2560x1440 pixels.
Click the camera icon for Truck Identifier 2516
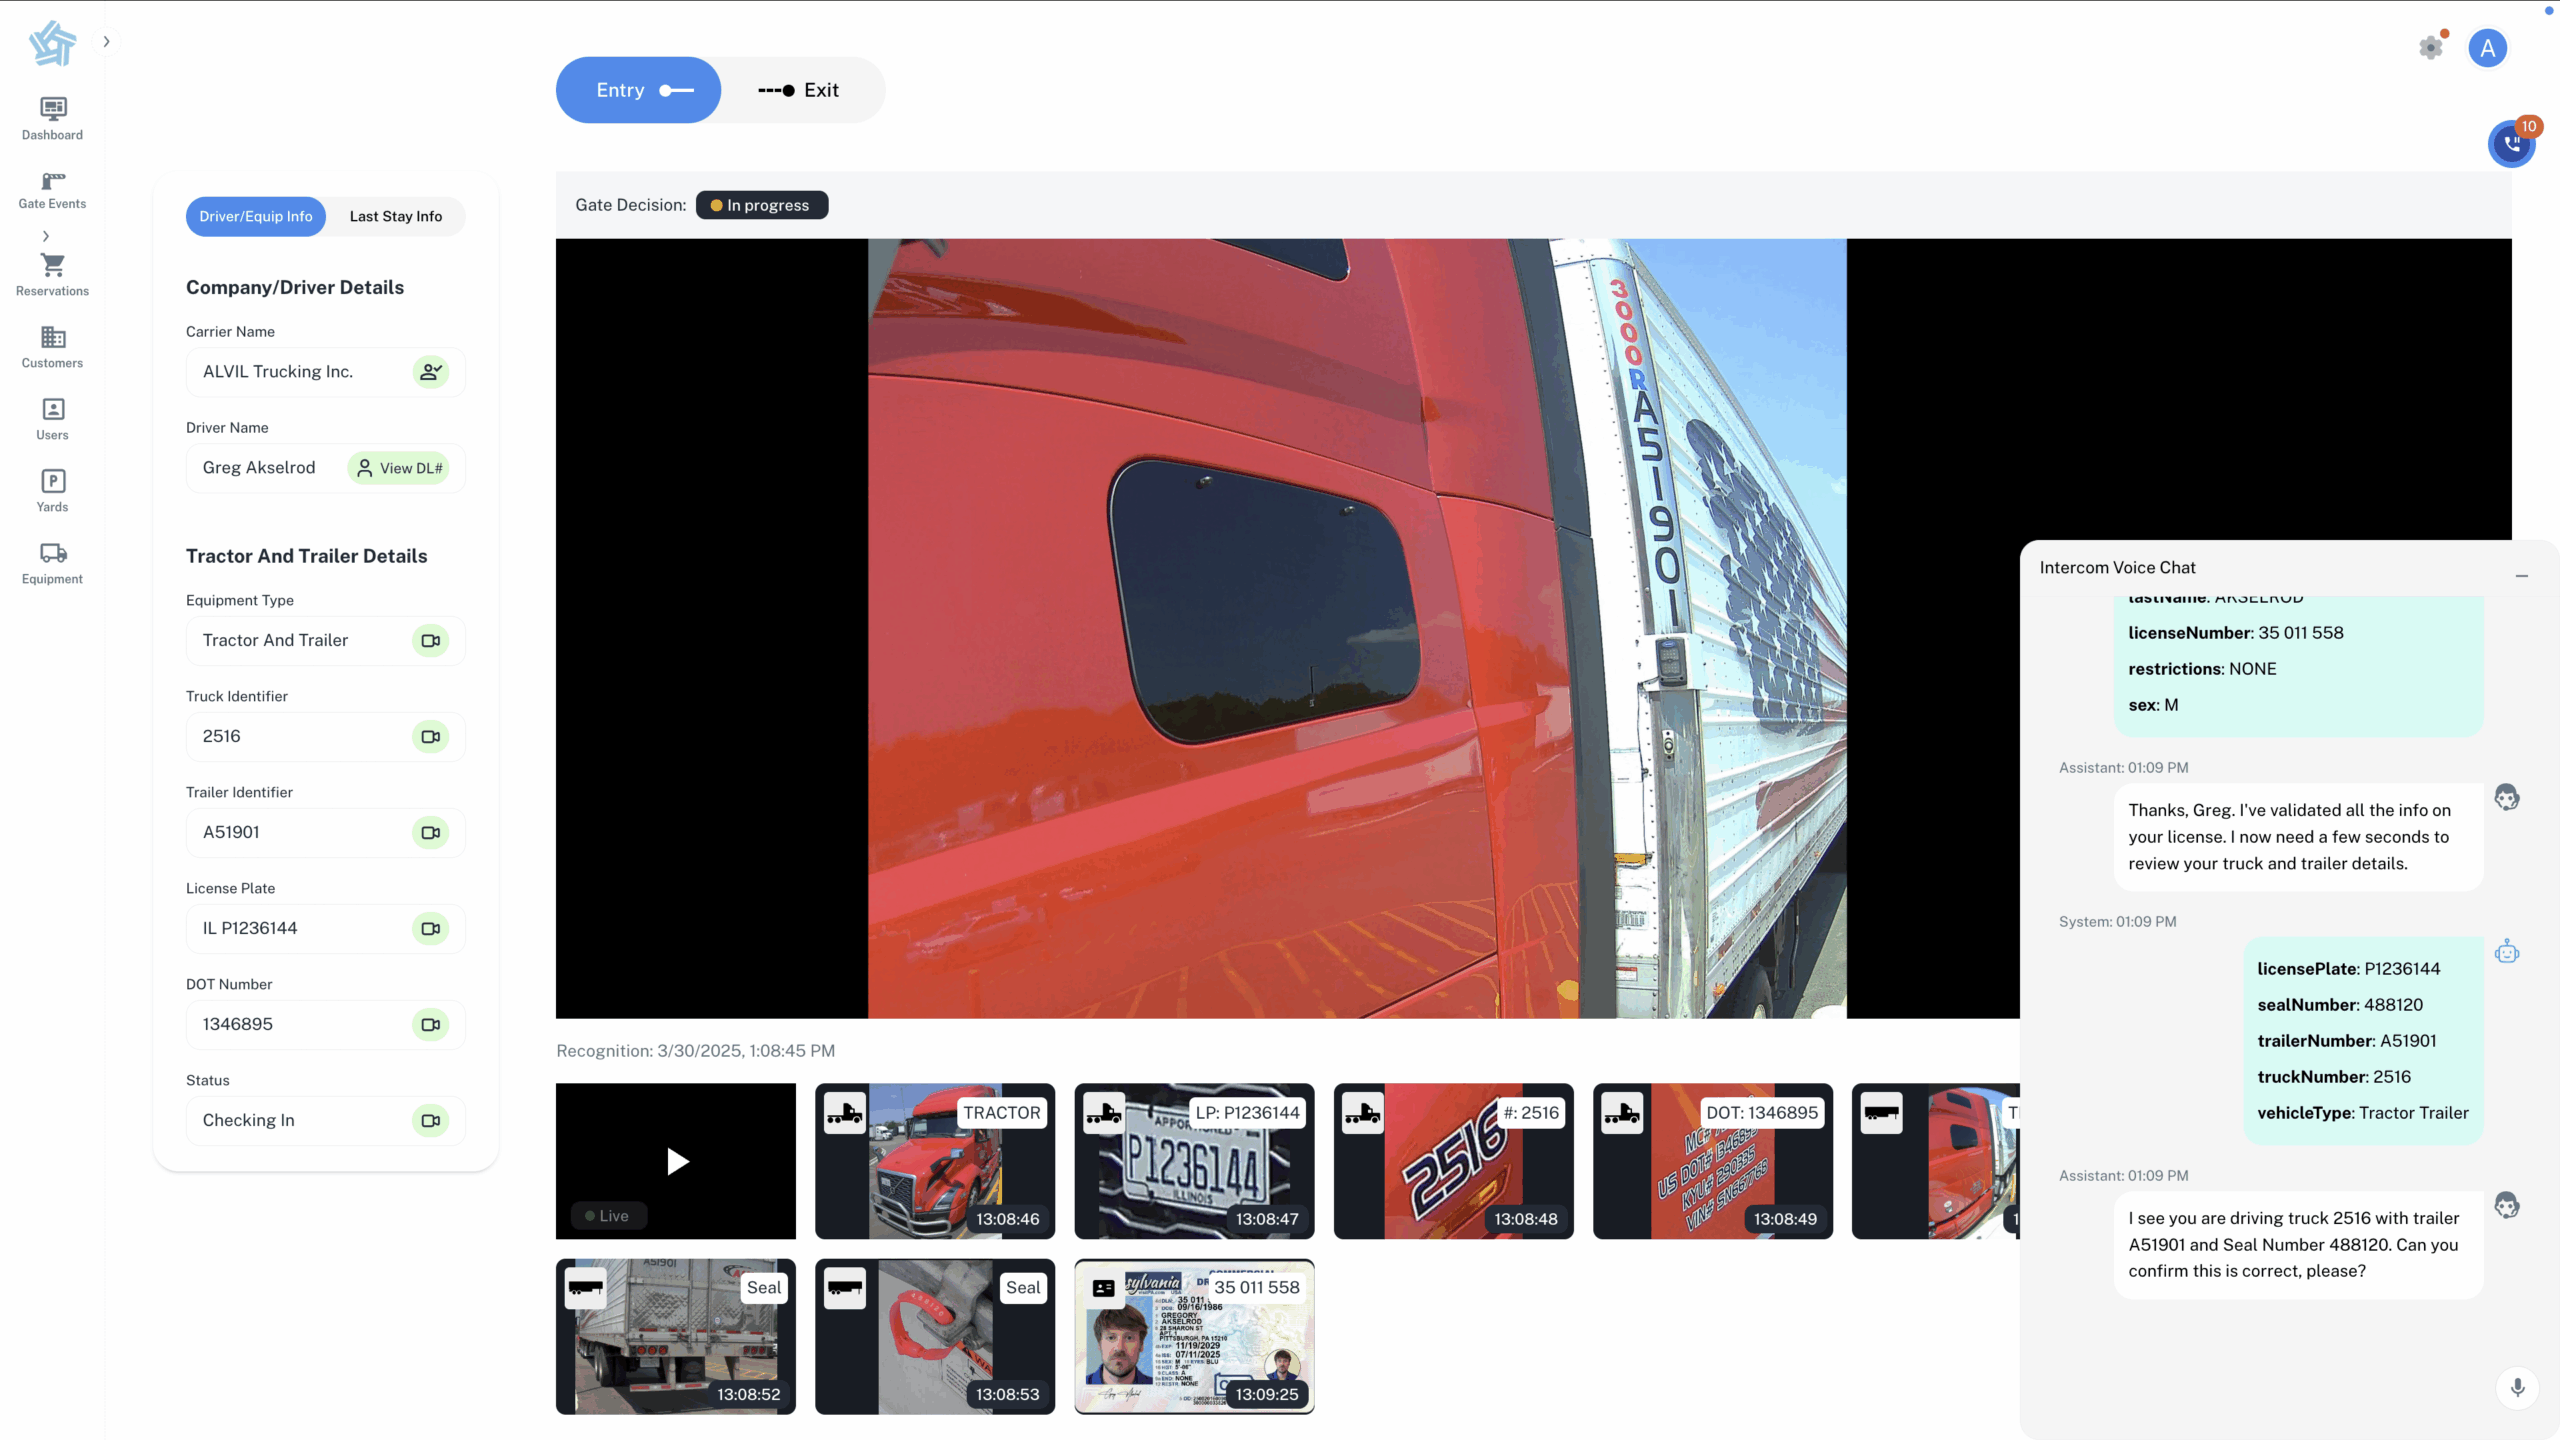click(431, 737)
